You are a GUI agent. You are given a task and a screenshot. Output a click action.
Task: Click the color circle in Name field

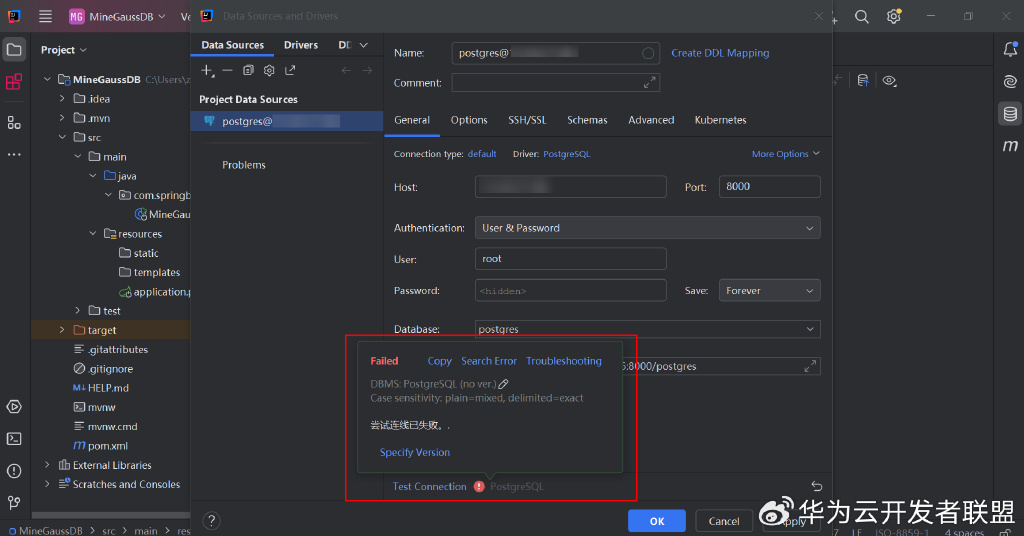click(x=648, y=54)
